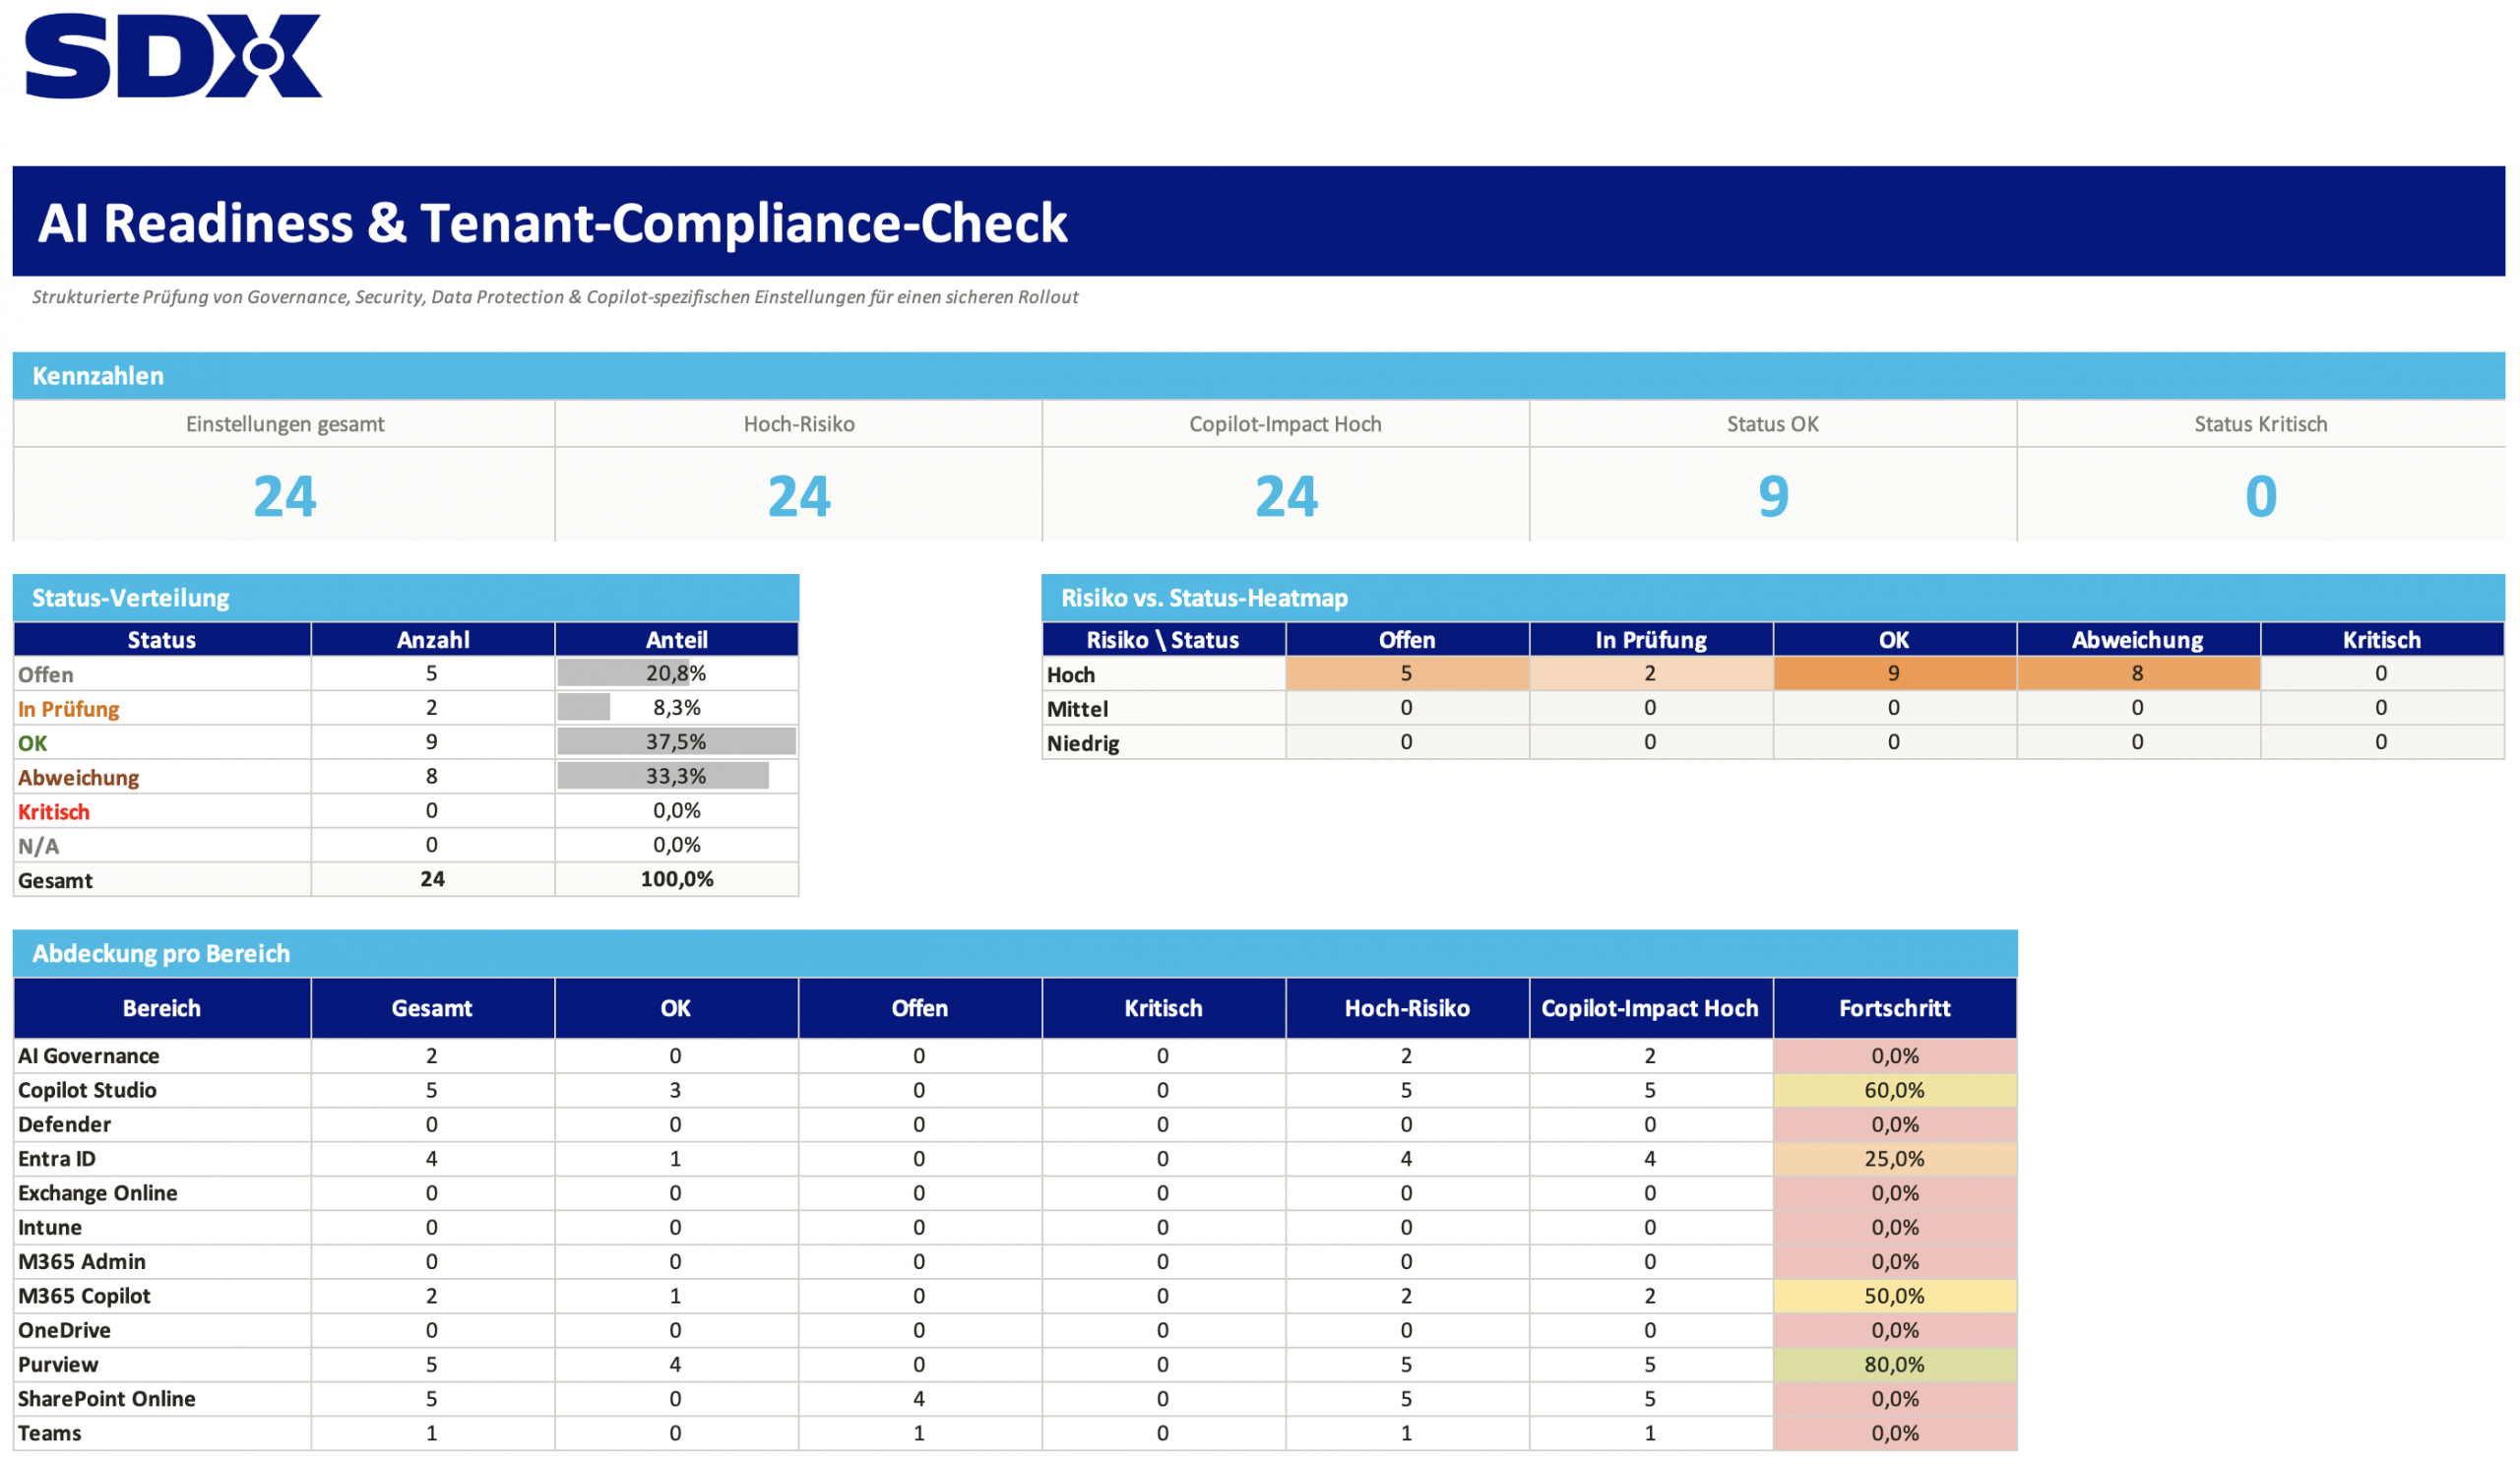Select the green OK status label
2520x1464 pixels.
[33, 743]
